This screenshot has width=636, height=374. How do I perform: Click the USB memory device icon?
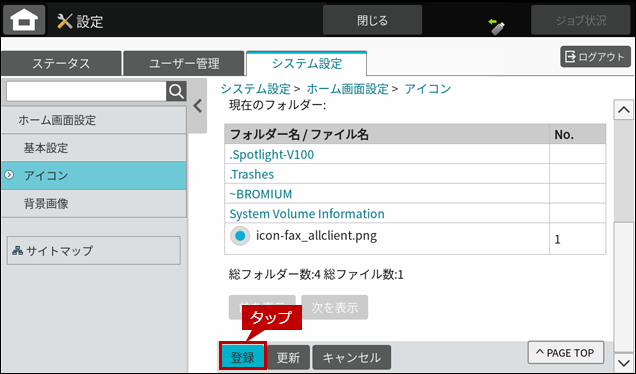(x=497, y=27)
